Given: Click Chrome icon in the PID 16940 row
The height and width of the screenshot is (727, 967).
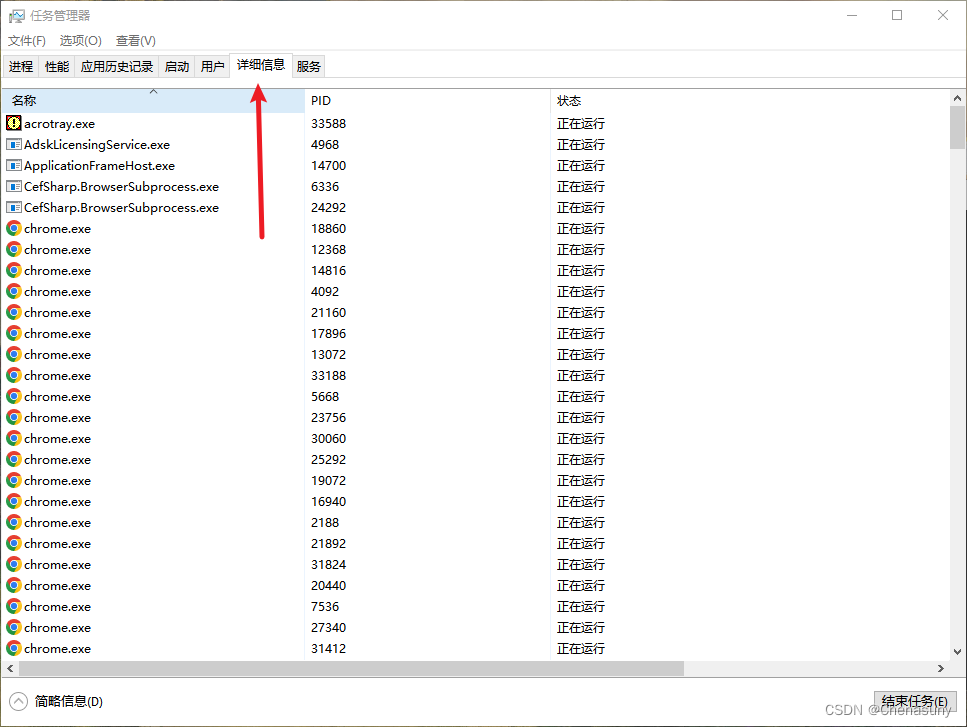Looking at the screenshot, I should (x=14, y=501).
